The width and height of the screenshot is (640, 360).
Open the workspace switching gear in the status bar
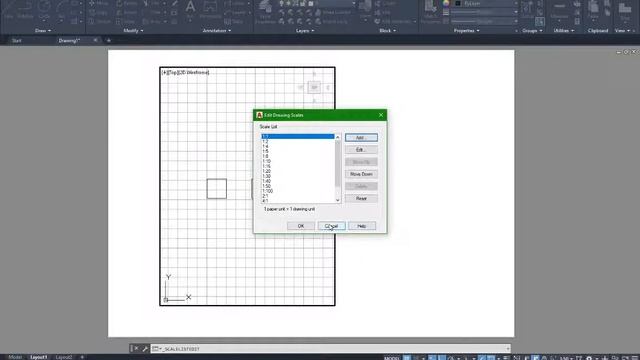(589, 358)
